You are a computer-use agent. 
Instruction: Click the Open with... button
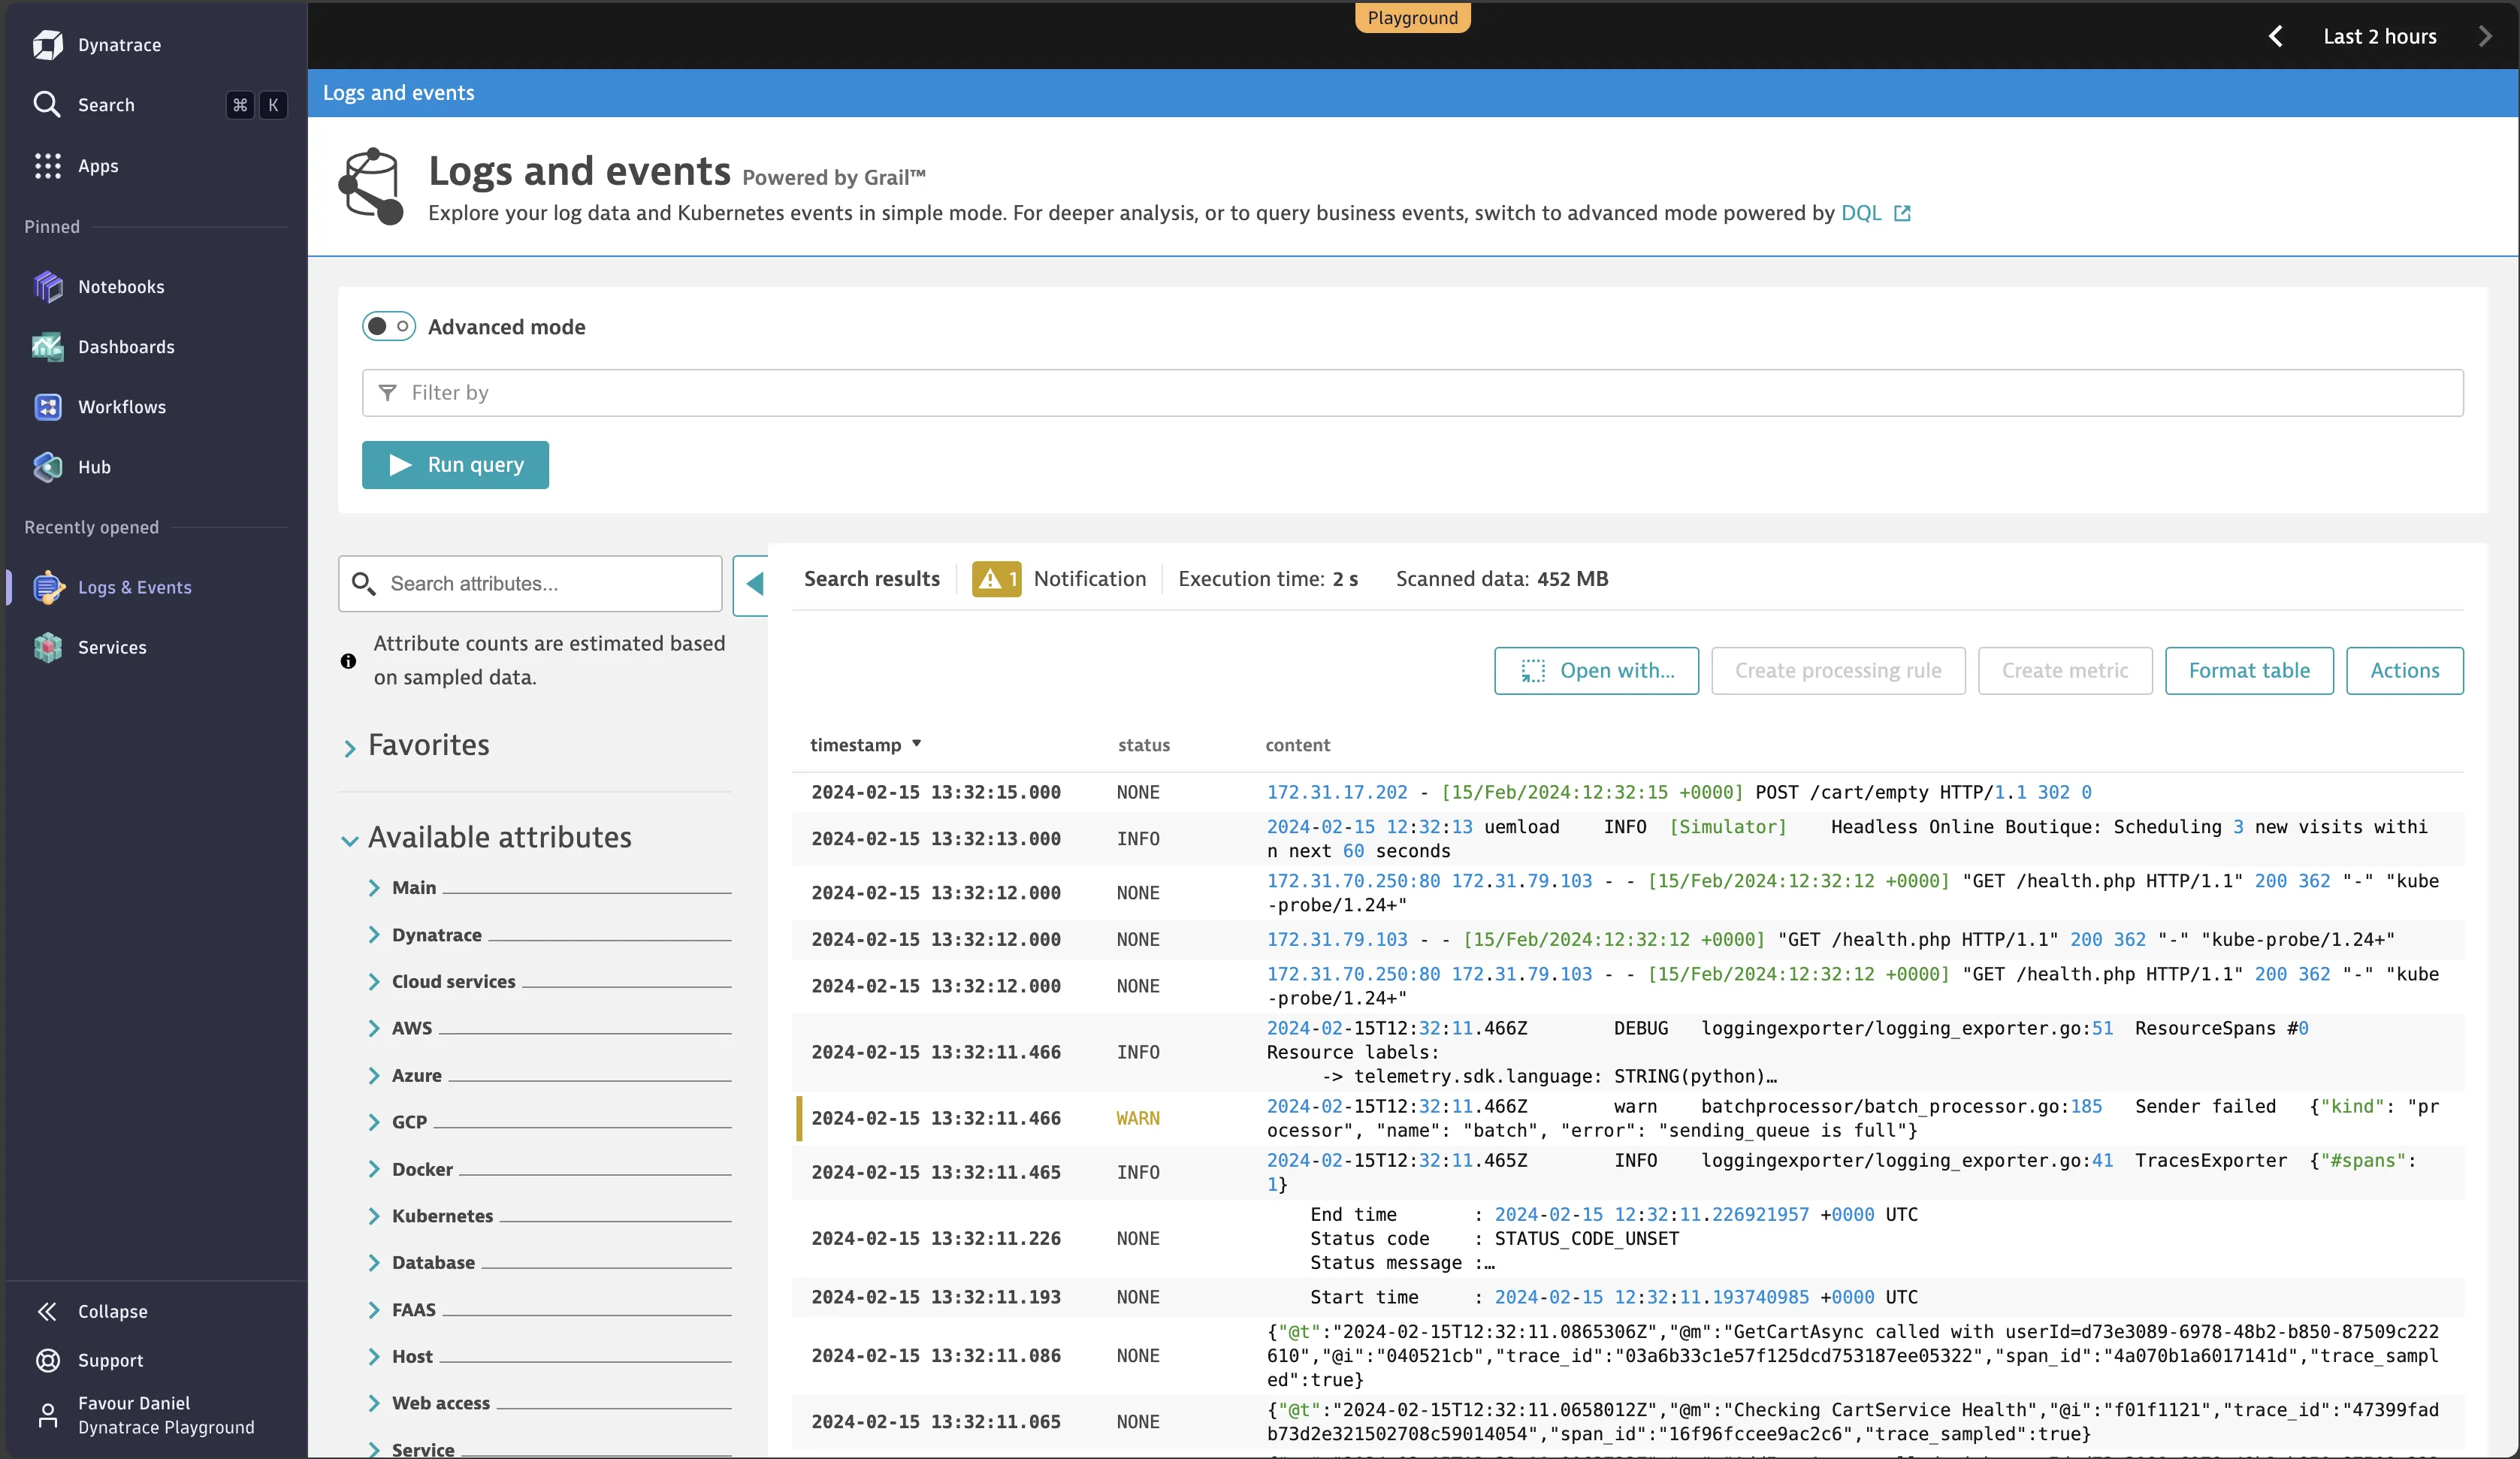[x=1596, y=671]
